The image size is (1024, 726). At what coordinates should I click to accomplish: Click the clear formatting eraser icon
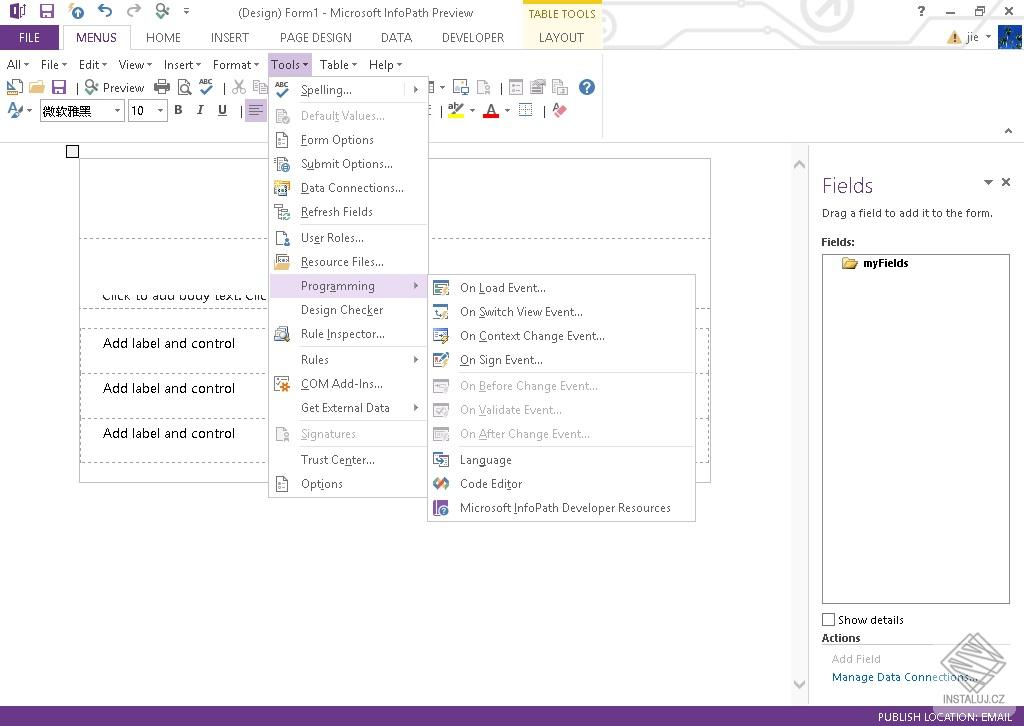pyautogui.click(x=559, y=110)
